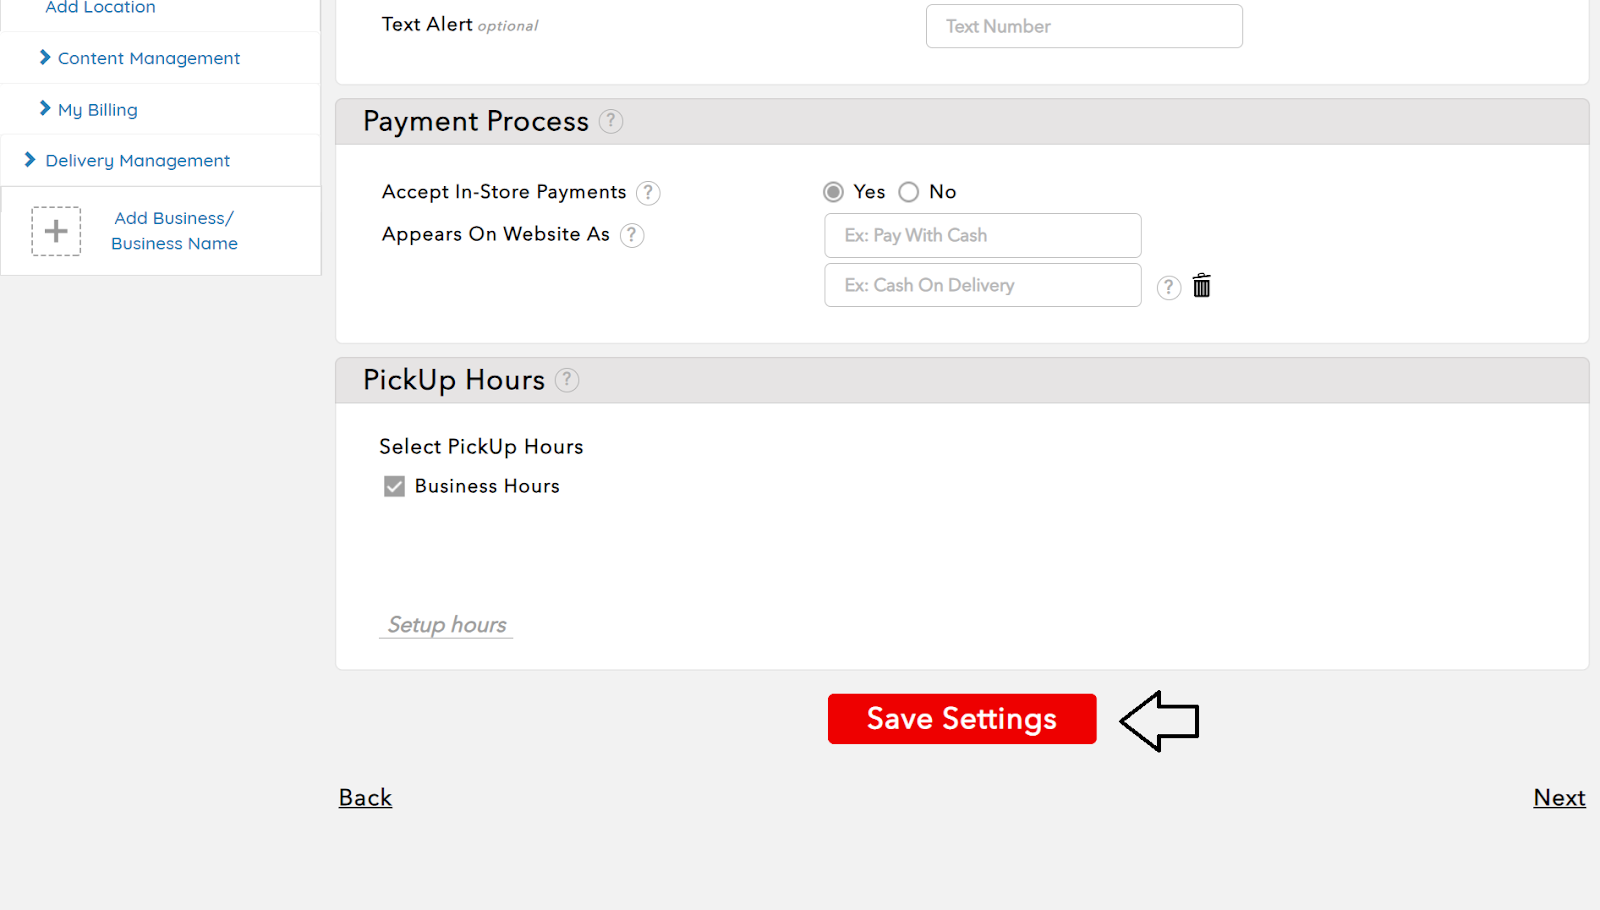Go to the Next page link
1600x910 pixels.
(x=1559, y=798)
